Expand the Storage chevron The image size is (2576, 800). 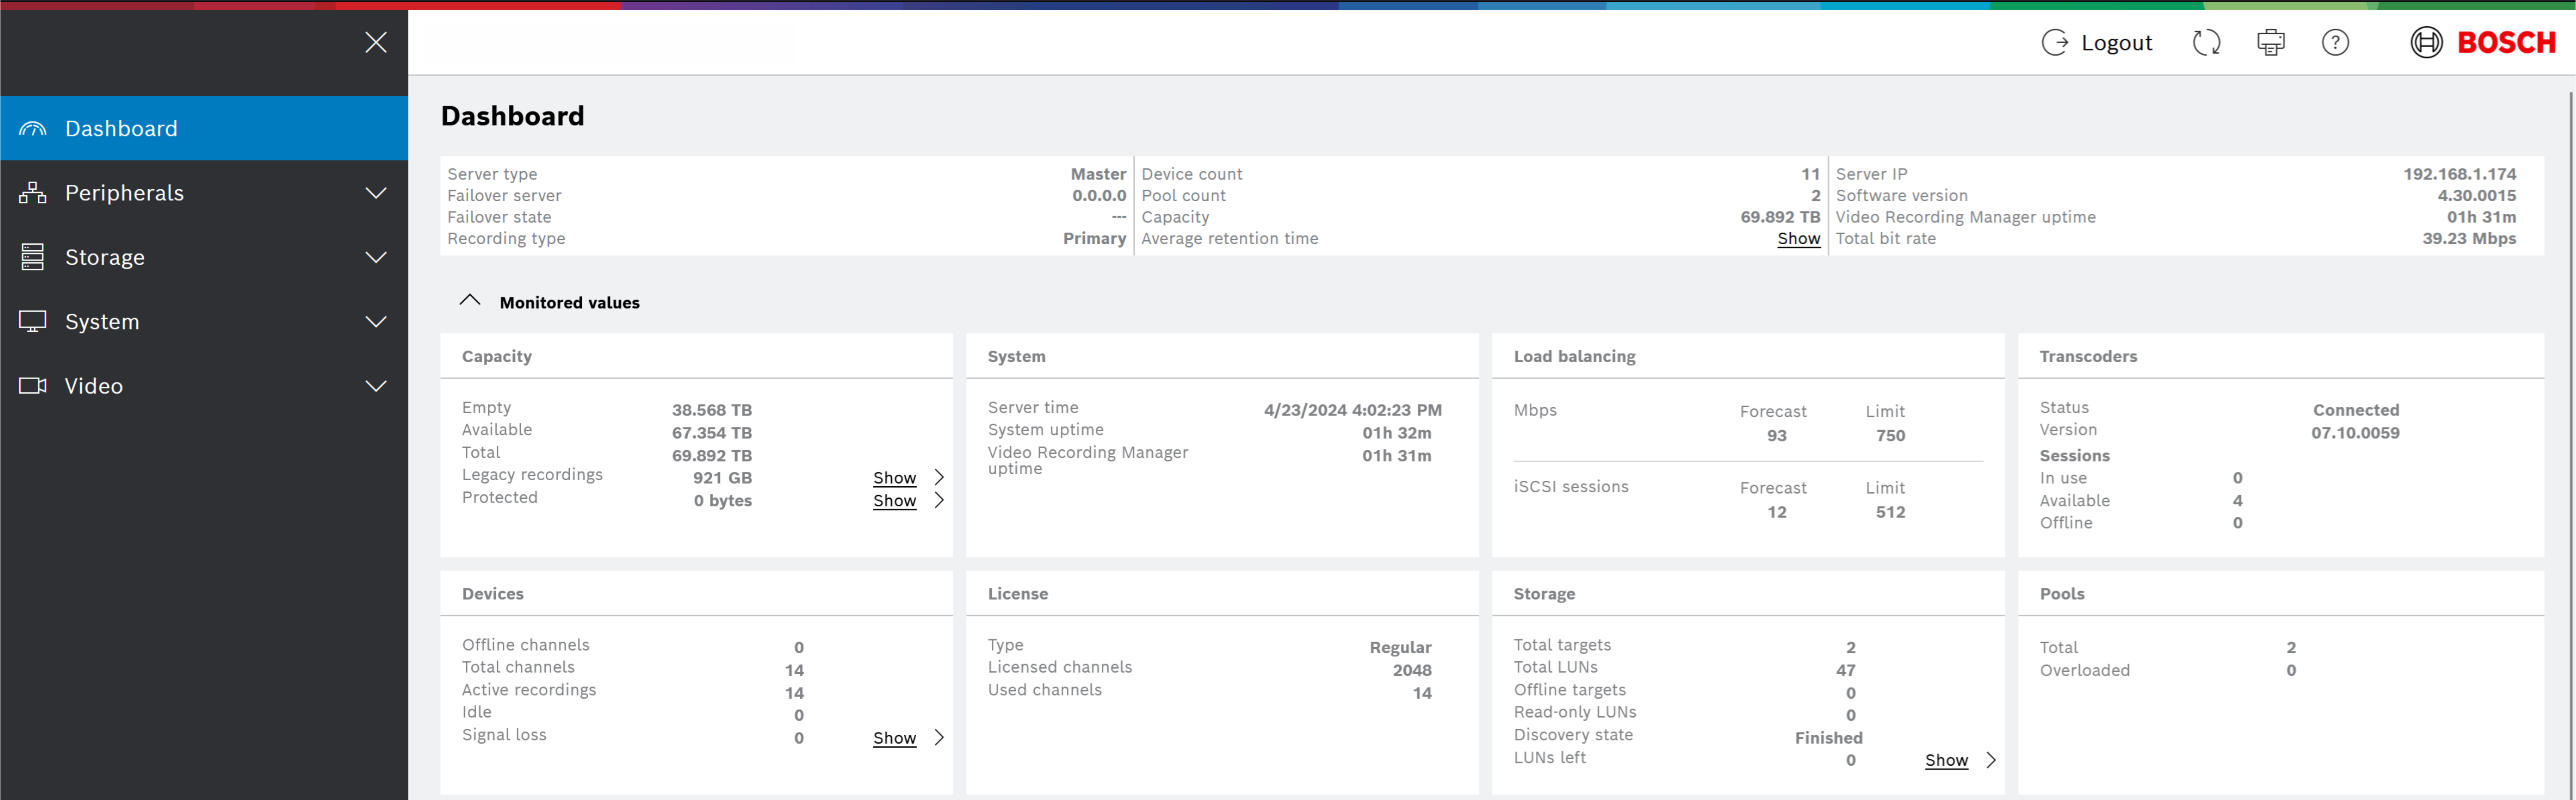[376, 257]
